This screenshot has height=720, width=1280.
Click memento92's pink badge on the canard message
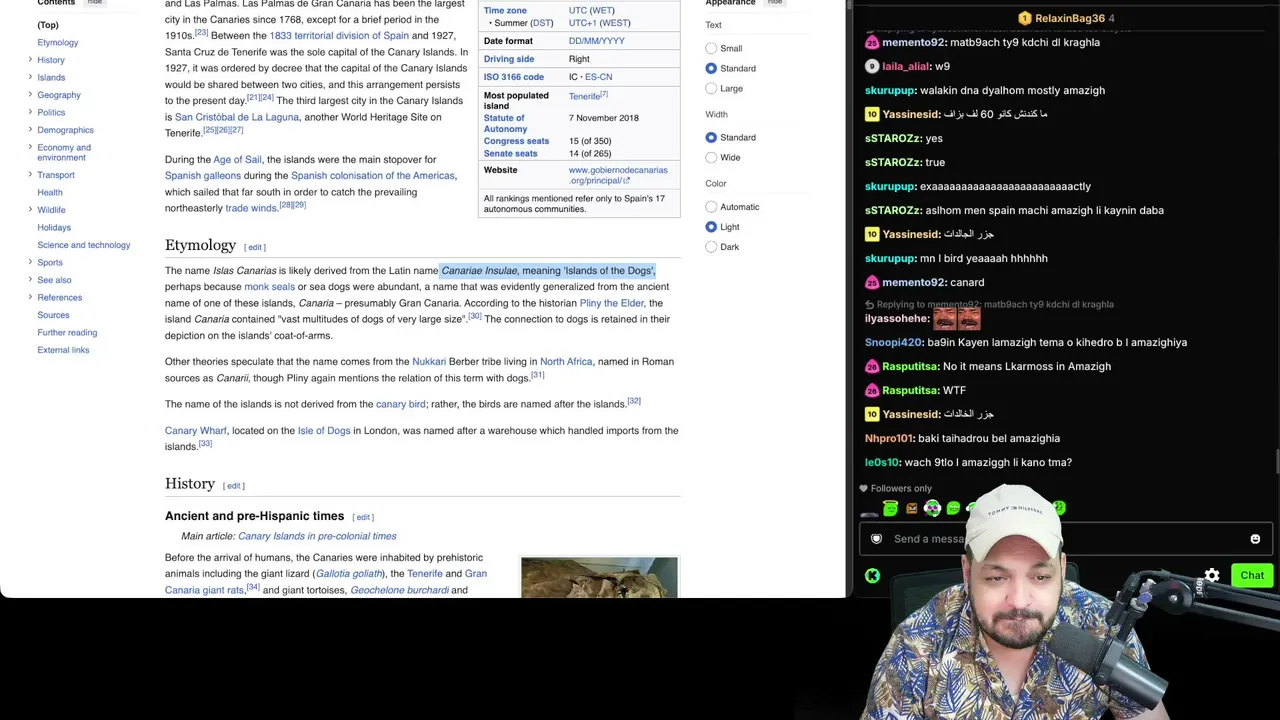tap(872, 282)
